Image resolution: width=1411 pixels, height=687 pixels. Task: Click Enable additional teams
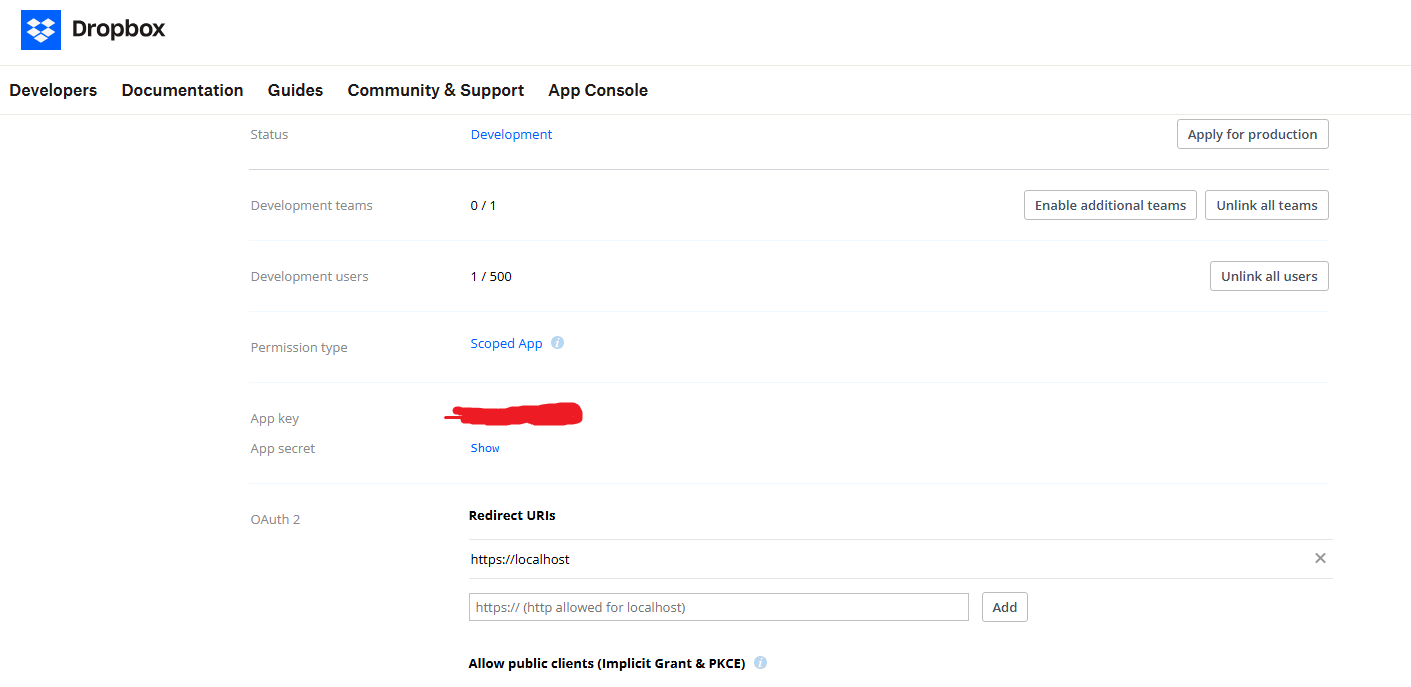[x=1109, y=205]
